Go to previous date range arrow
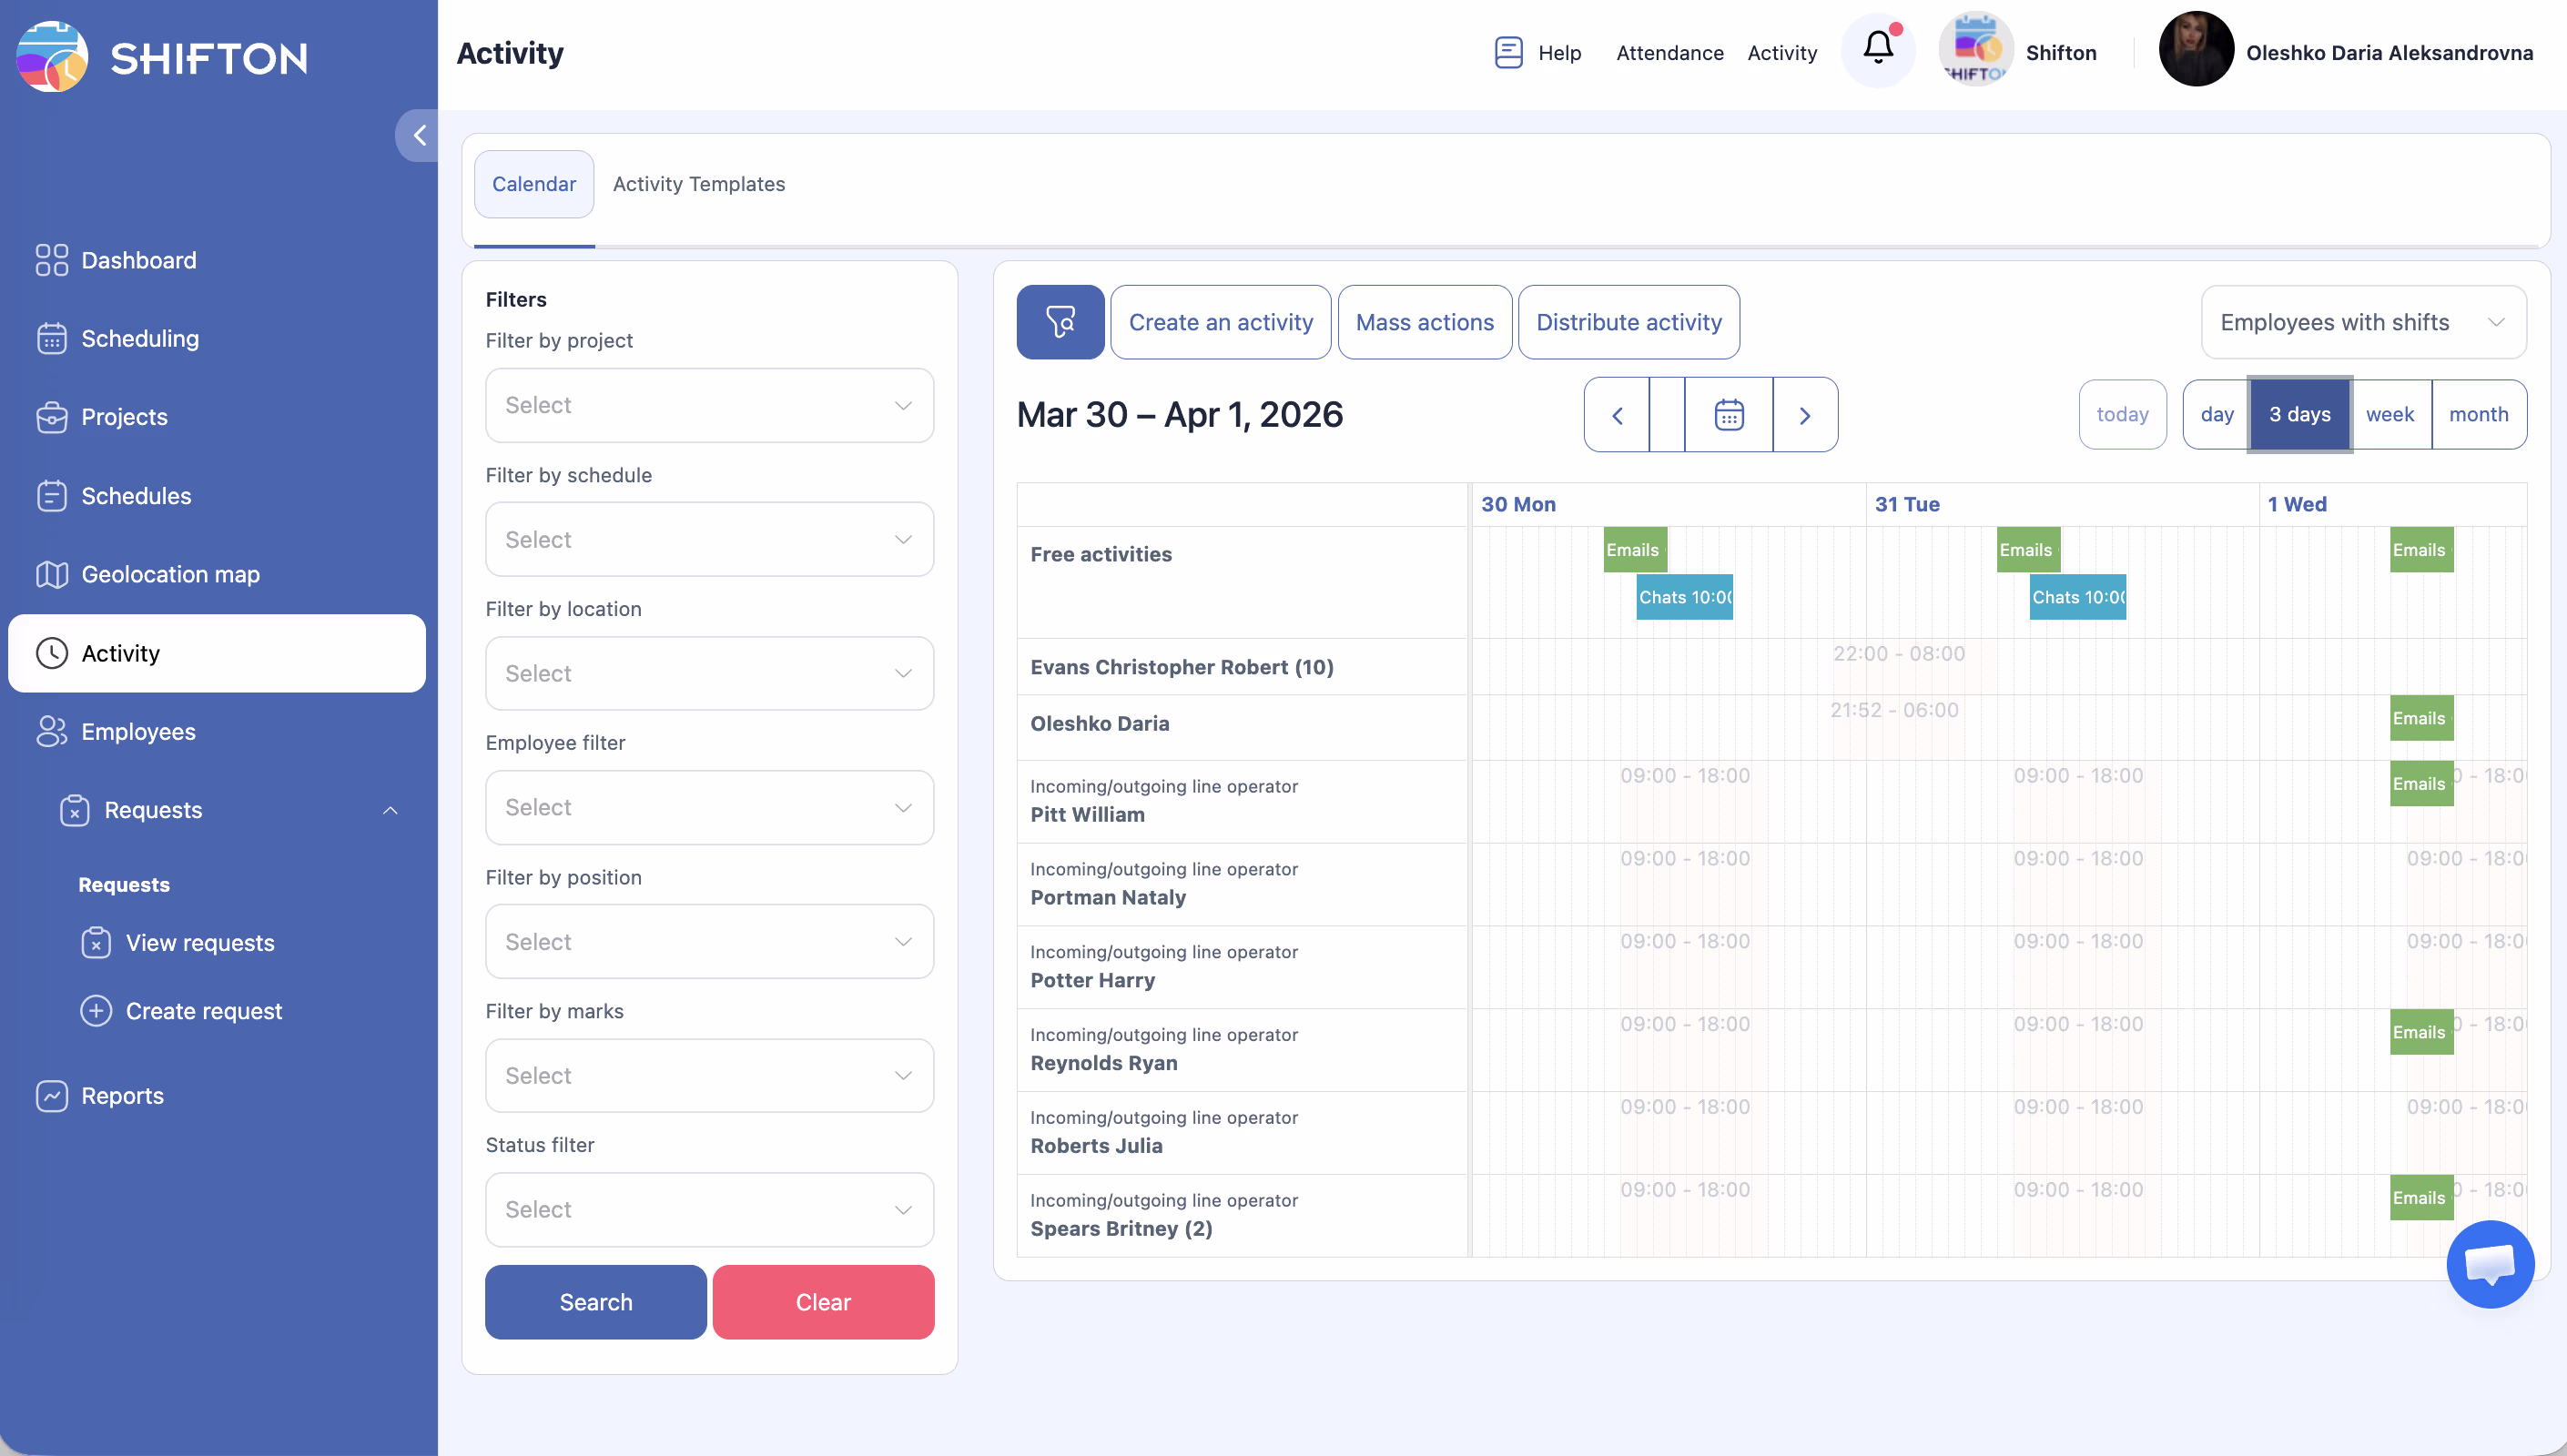 pyautogui.click(x=1617, y=414)
